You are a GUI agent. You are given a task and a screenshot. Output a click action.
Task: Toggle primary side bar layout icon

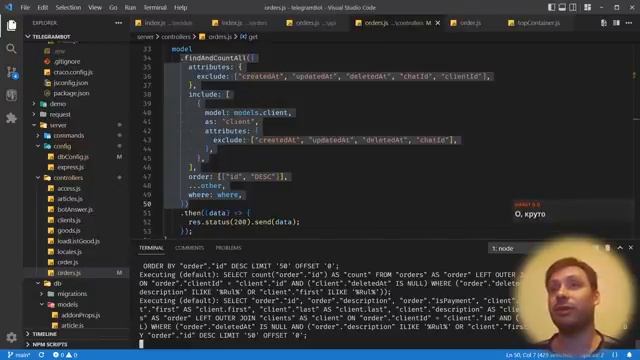pos(551,7)
